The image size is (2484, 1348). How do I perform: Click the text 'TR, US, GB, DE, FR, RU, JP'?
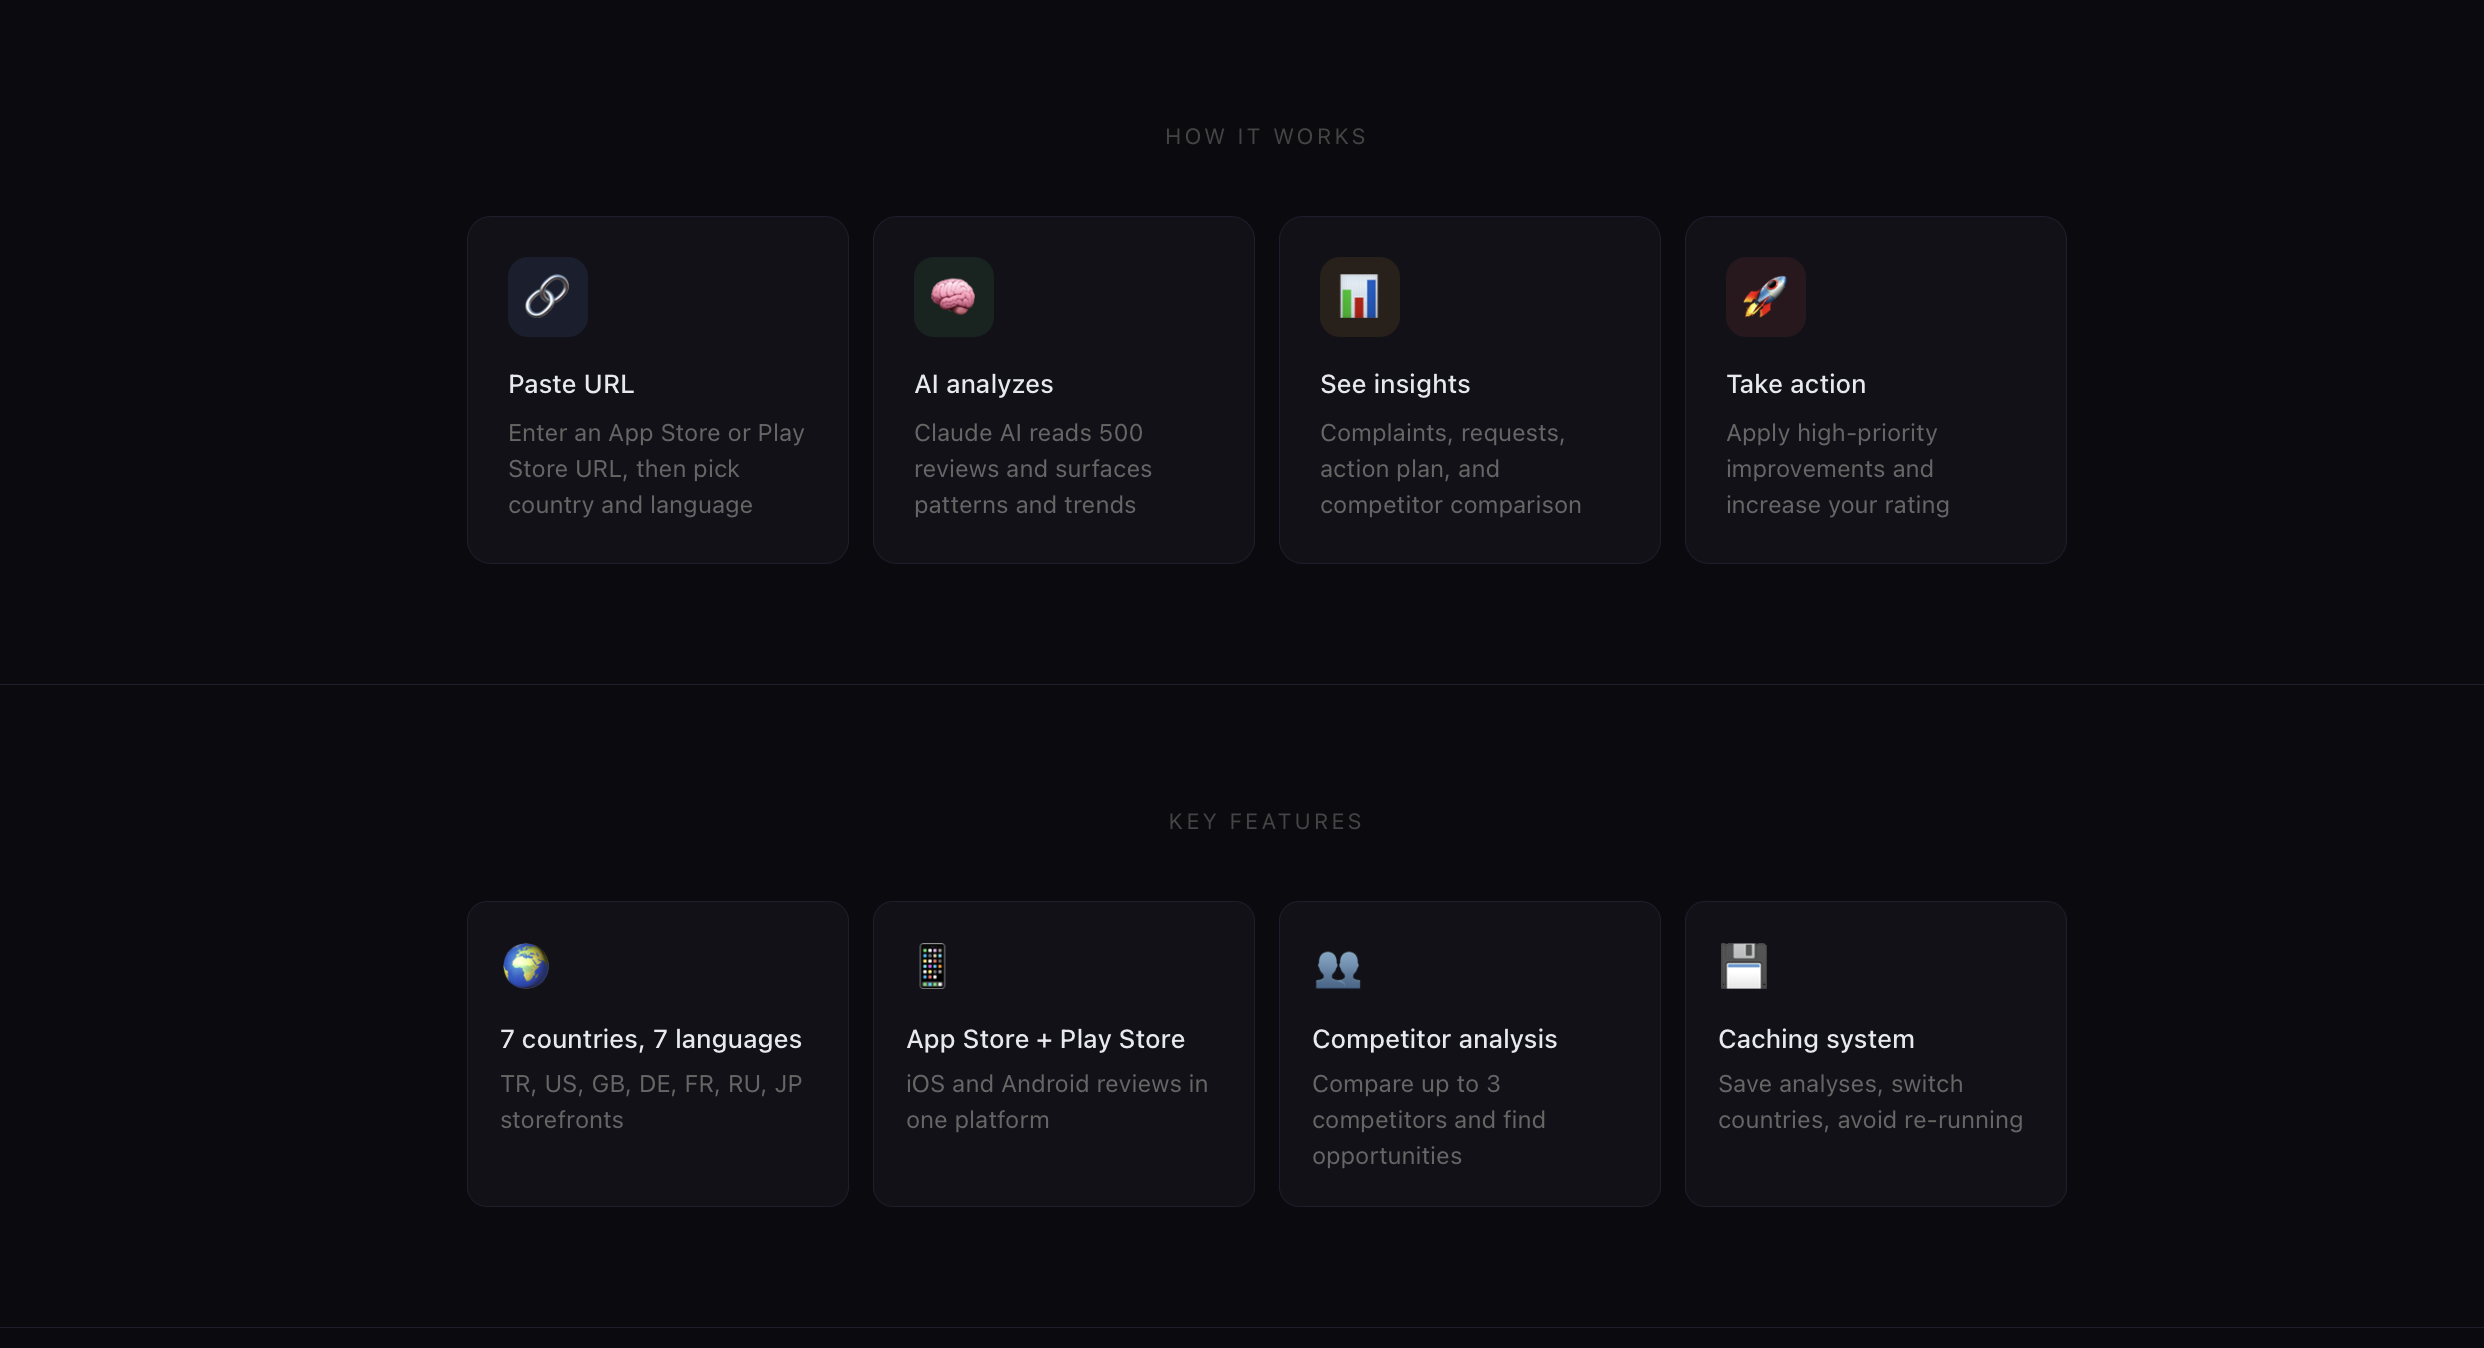coord(651,1084)
